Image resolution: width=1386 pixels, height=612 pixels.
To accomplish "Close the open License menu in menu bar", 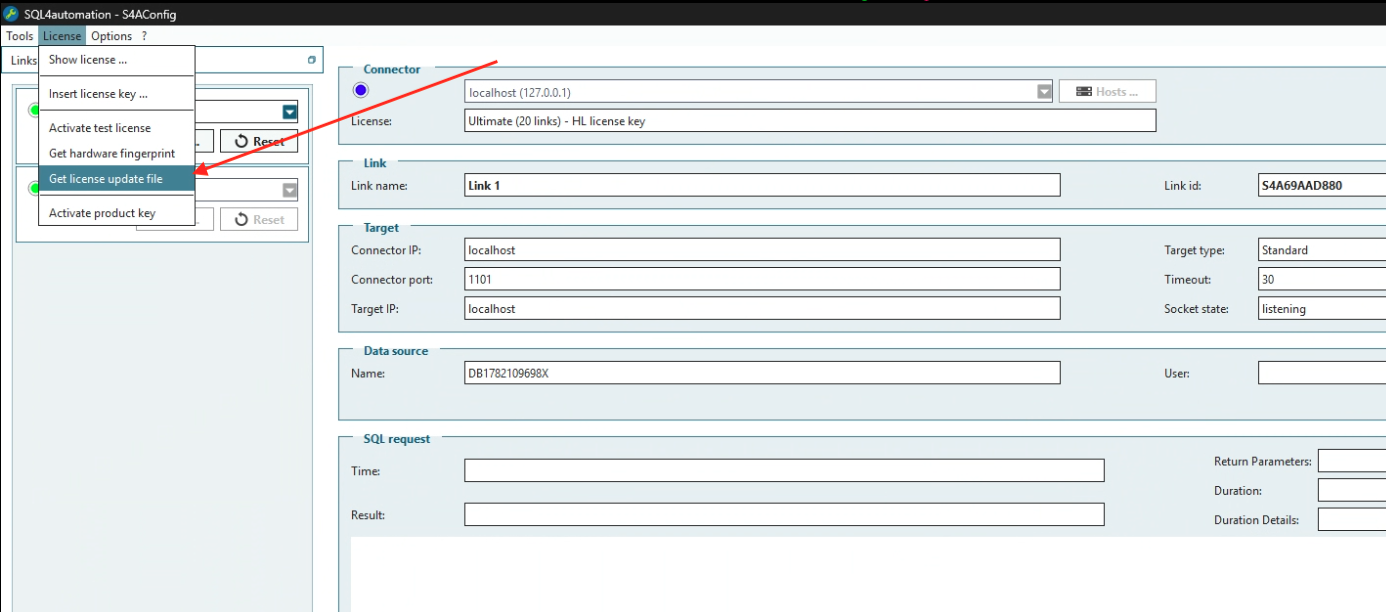I will (62, 36).
